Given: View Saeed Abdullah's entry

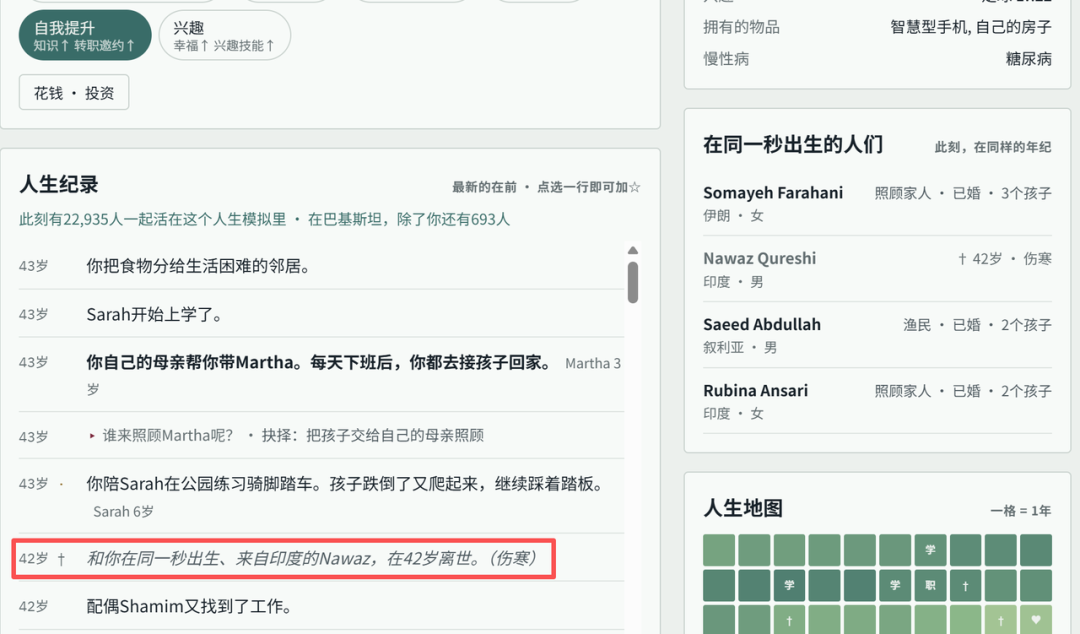Looking at the screenshot, I should tap(877, 336).
